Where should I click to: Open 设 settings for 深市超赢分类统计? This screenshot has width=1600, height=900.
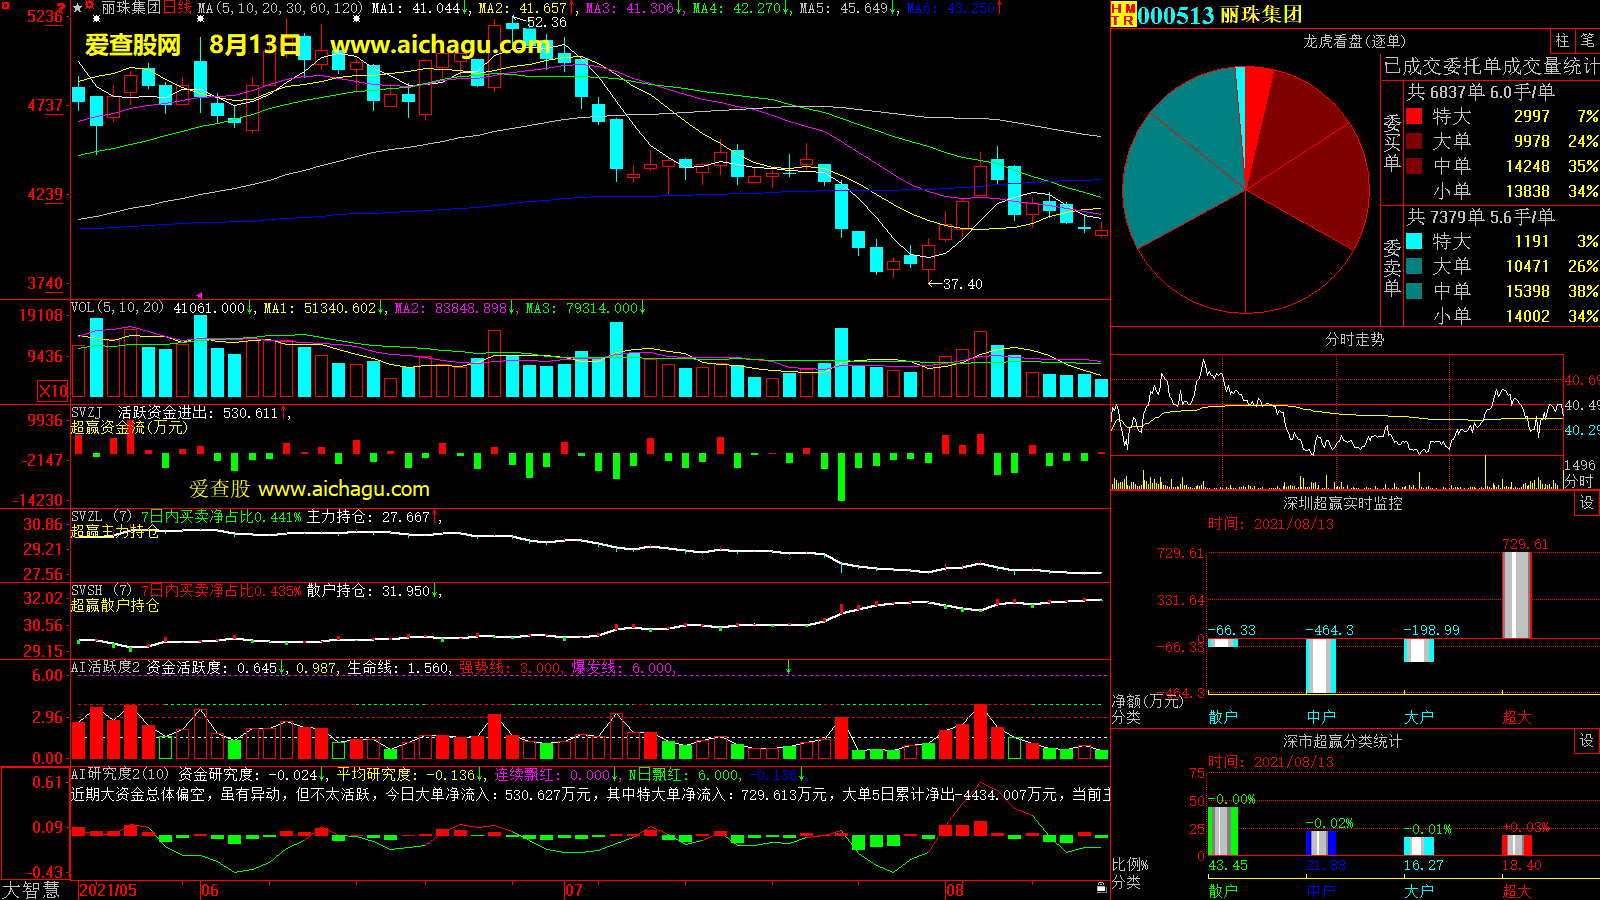1587,741
